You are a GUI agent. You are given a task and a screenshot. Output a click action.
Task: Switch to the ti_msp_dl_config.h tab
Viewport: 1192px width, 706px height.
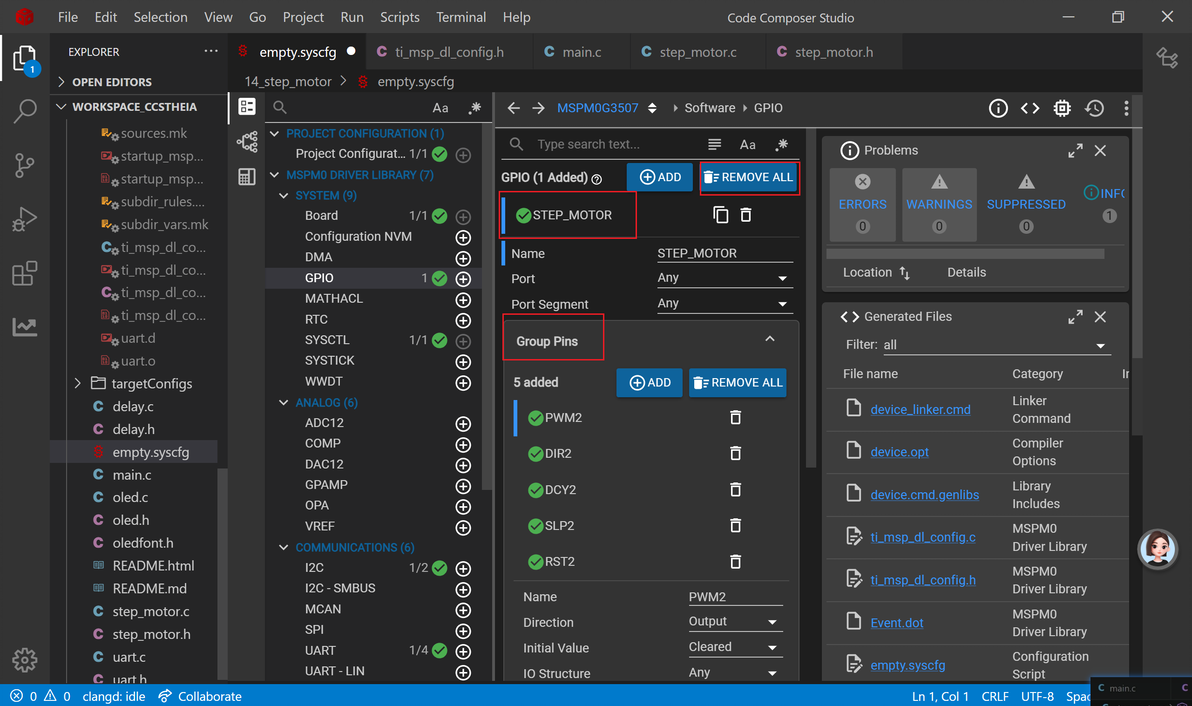449,52
